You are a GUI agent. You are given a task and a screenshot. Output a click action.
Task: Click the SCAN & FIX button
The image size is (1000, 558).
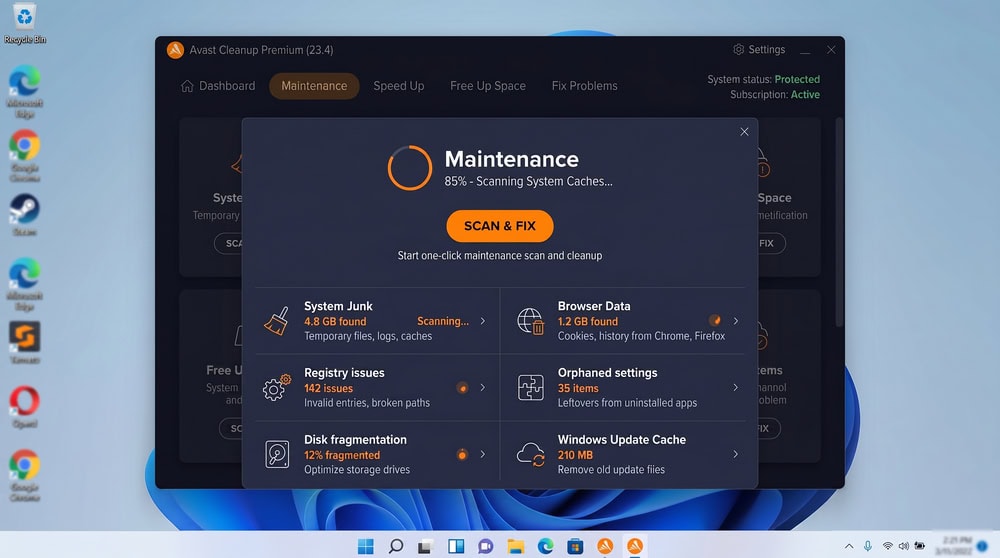499,226
